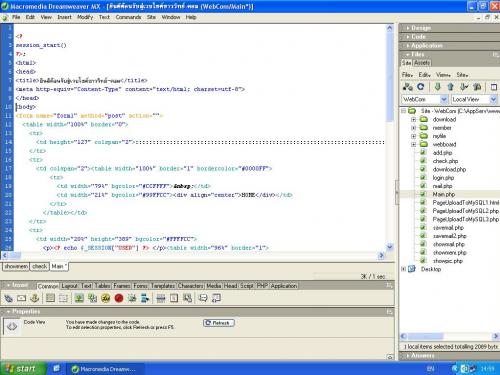Select check.php in the site tree

point(445,161)
